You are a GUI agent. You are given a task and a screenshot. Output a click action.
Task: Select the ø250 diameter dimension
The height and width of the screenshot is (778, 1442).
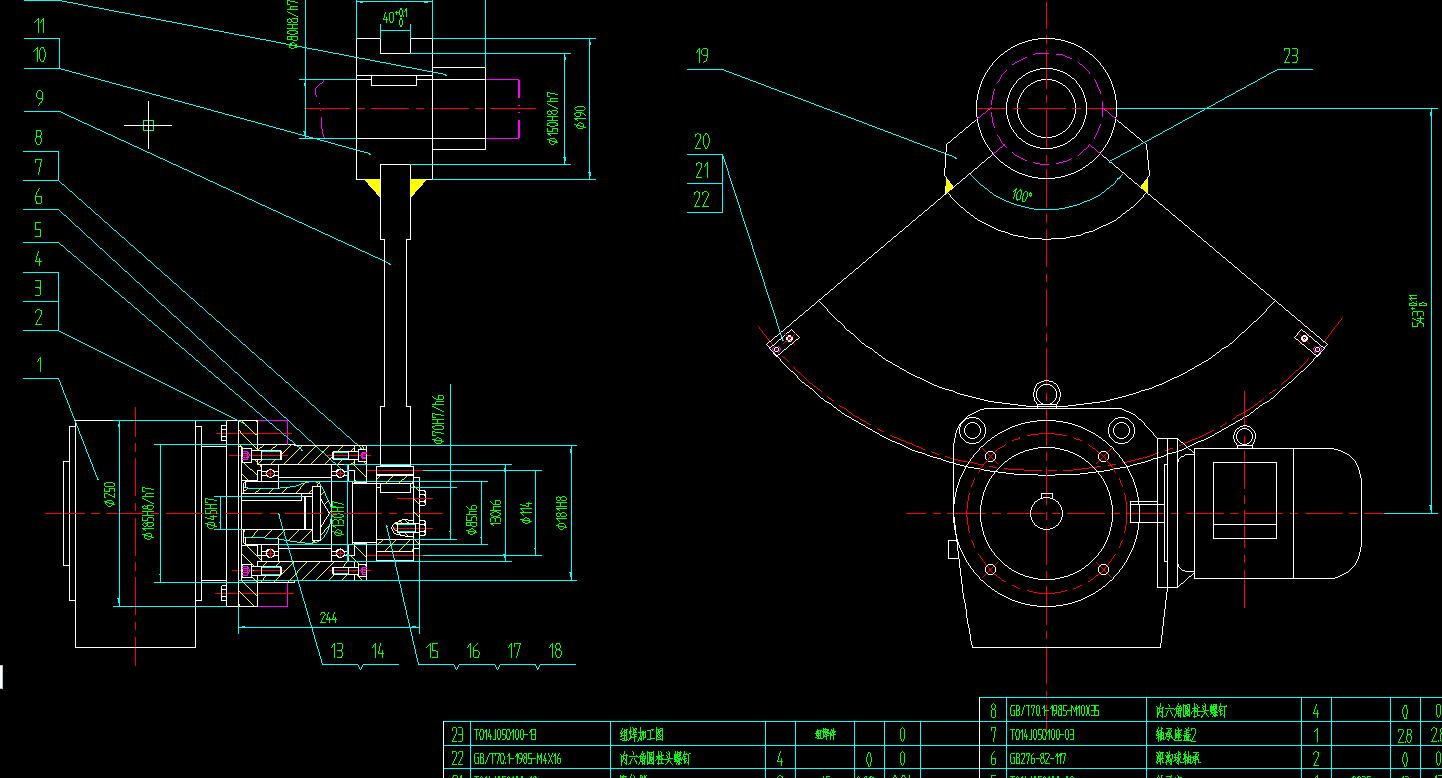[110, 495]
